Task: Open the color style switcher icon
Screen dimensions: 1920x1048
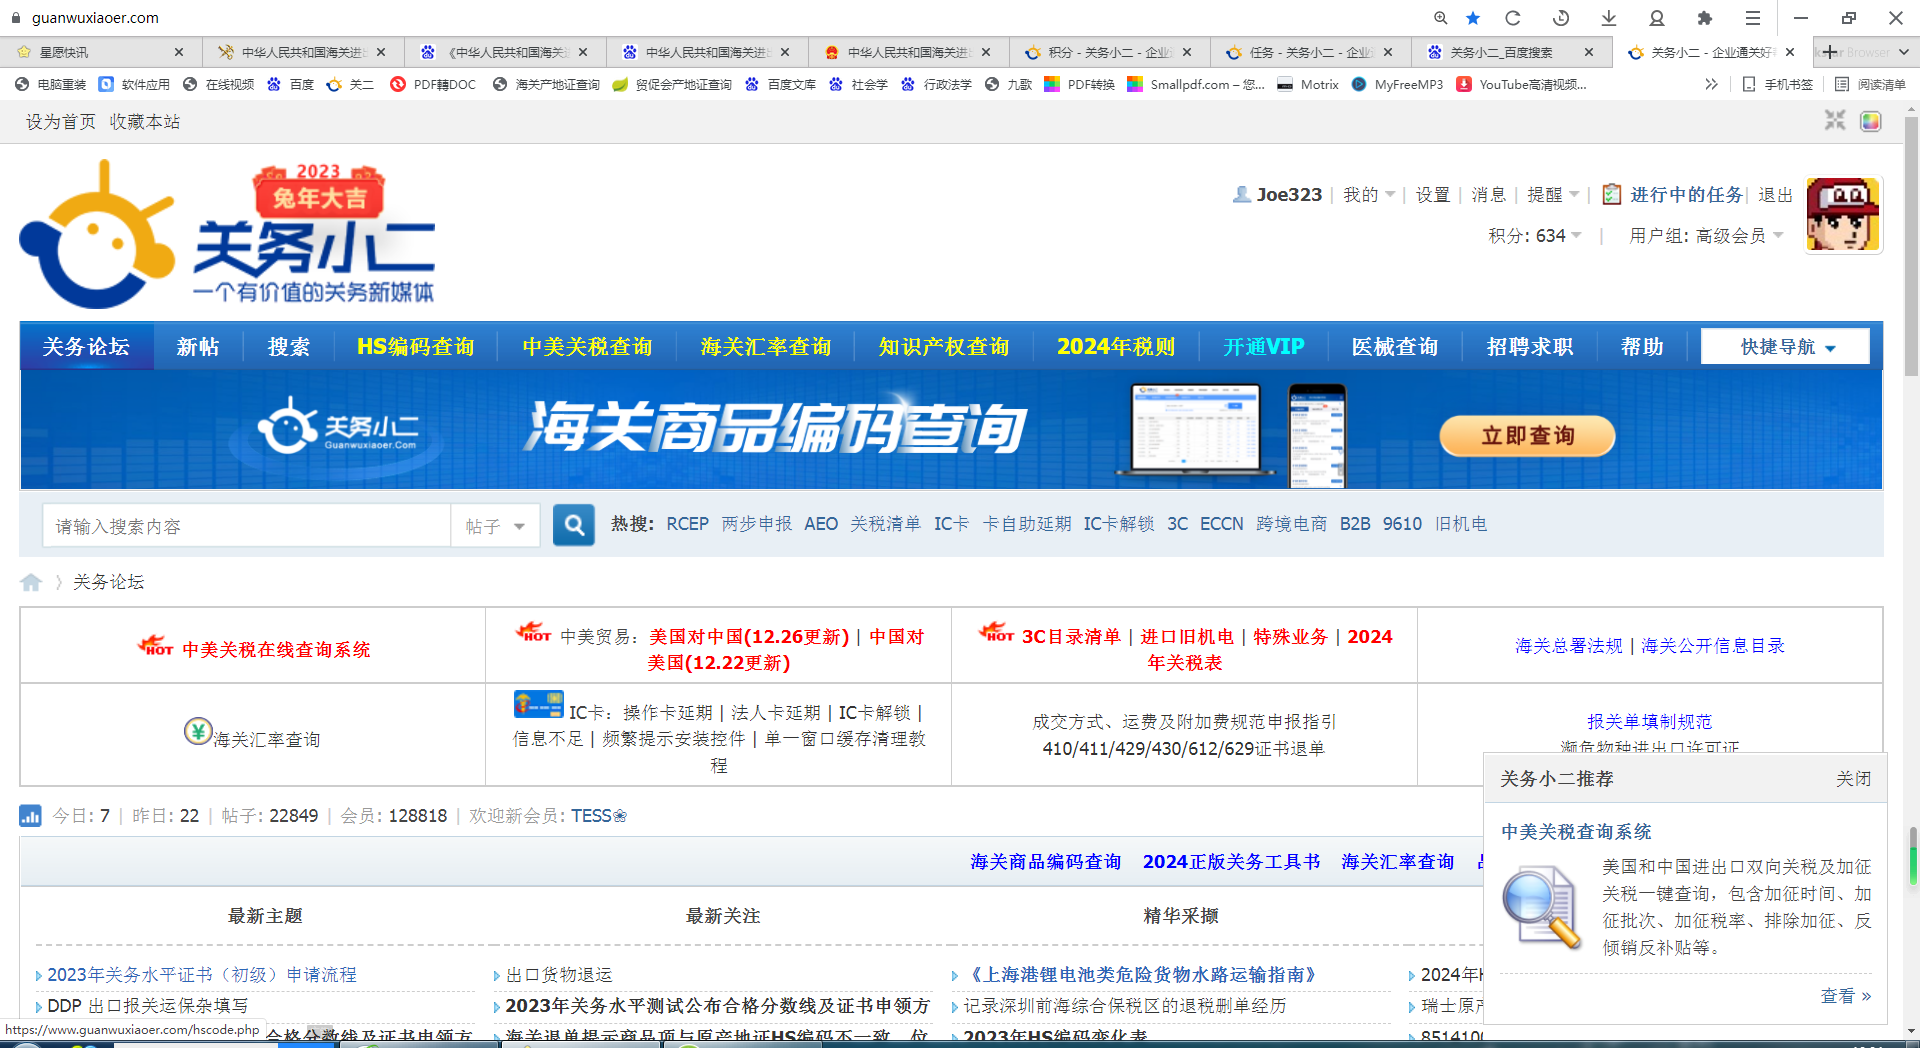Action: (x=1870, y=121)
